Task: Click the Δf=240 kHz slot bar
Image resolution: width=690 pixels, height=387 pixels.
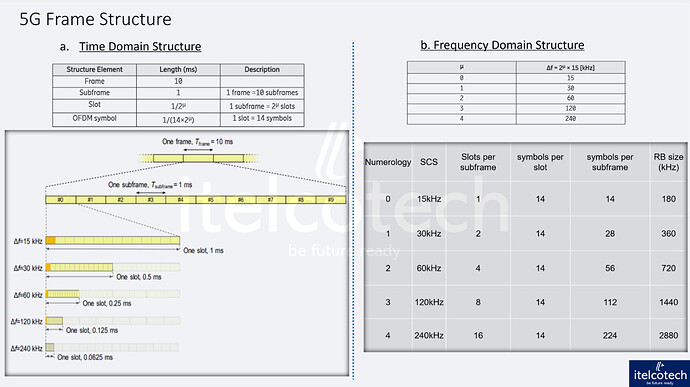Action: point(50,347)
